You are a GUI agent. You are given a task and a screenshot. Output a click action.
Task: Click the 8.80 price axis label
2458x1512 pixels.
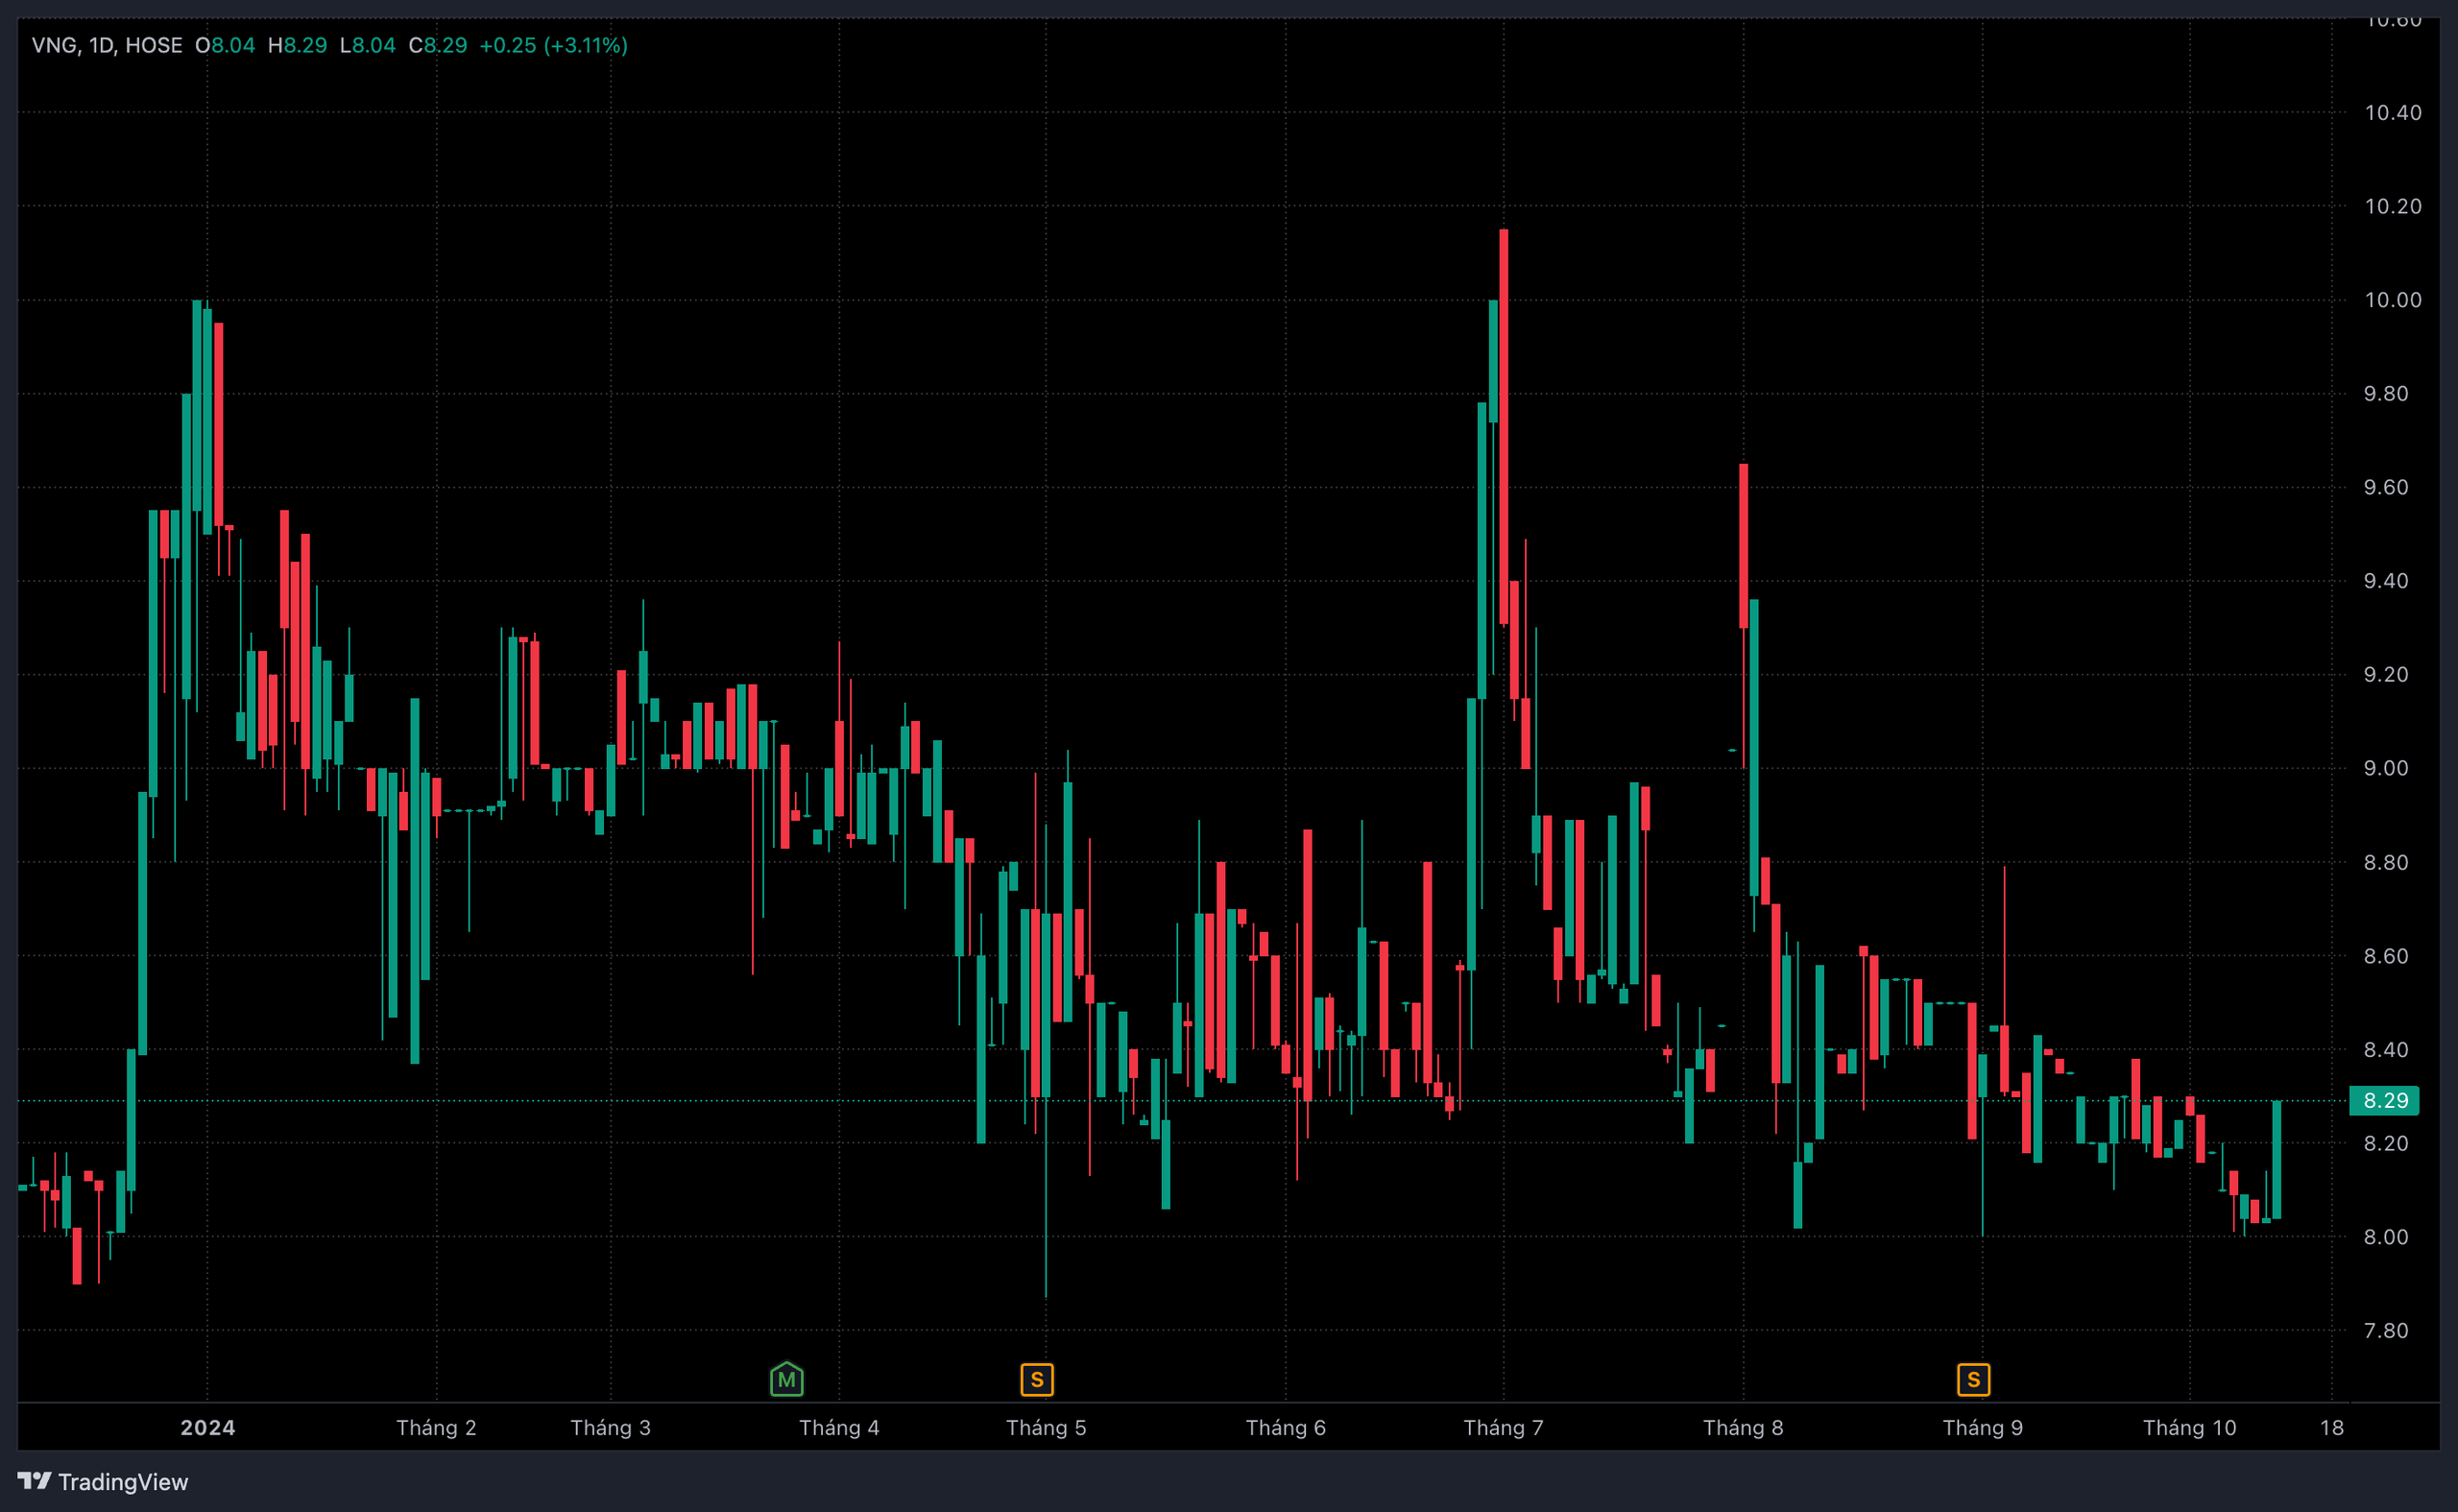click(x=2386, y=862)
